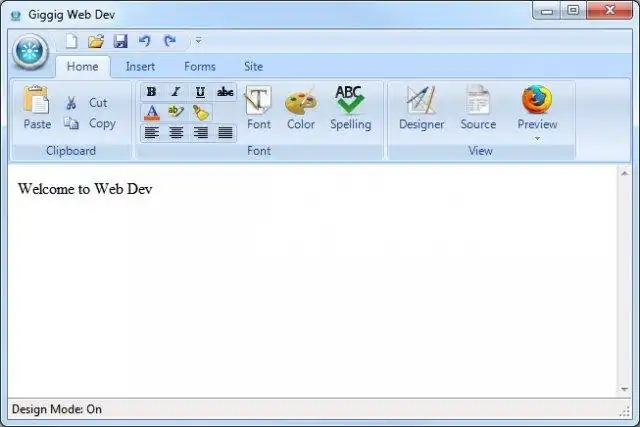Go to the Forms ribbon tab
The image size is (640, 427).
(200, 67)
